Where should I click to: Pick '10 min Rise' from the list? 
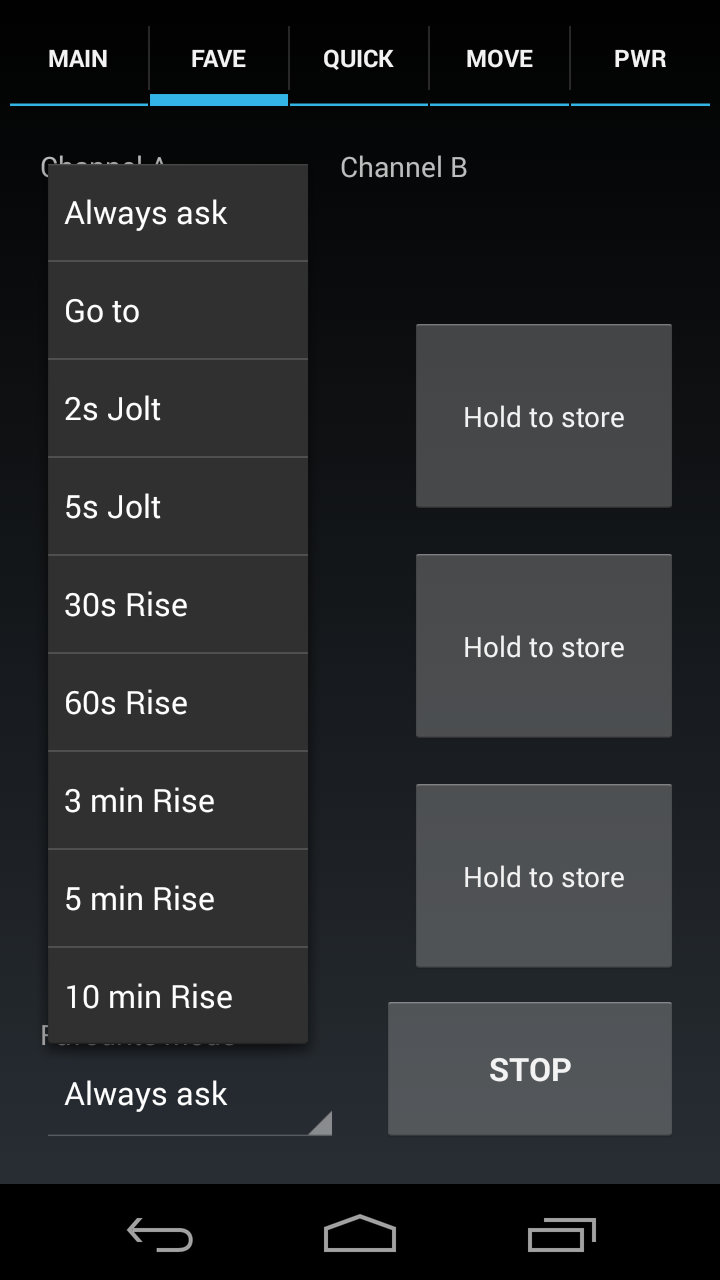point(178,996)
